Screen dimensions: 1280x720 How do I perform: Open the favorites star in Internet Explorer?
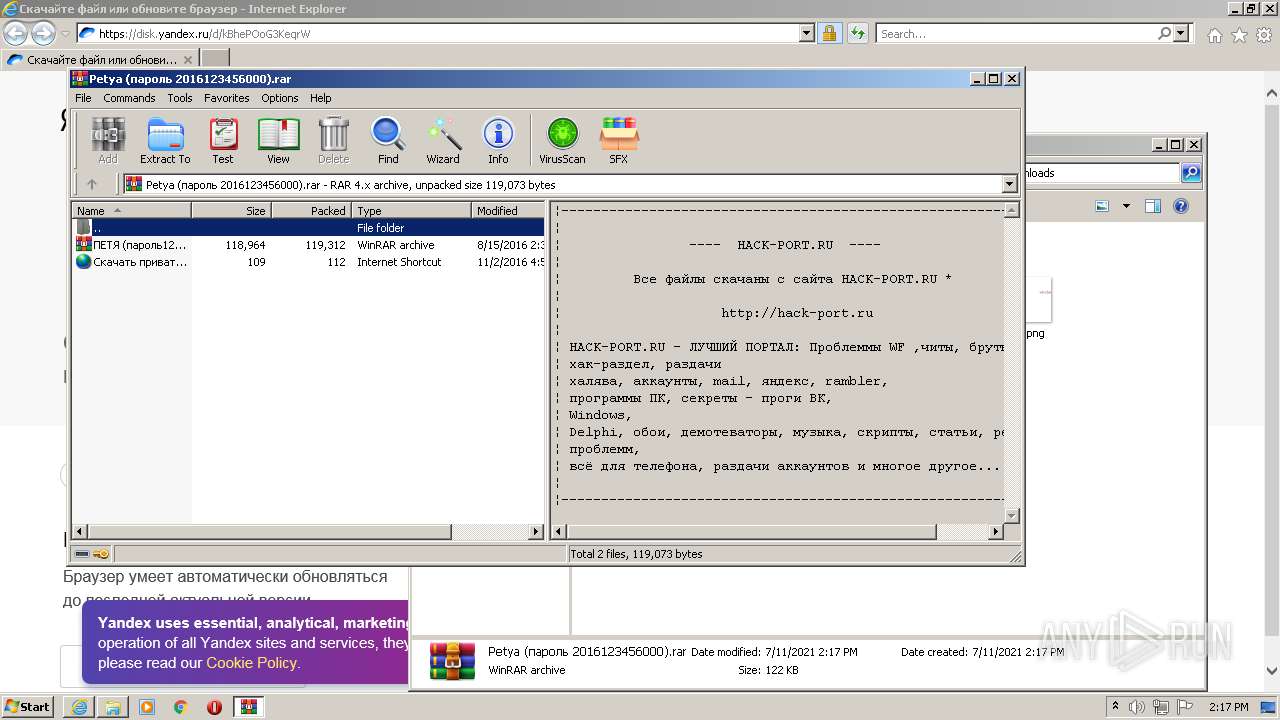pos(1239,35)
